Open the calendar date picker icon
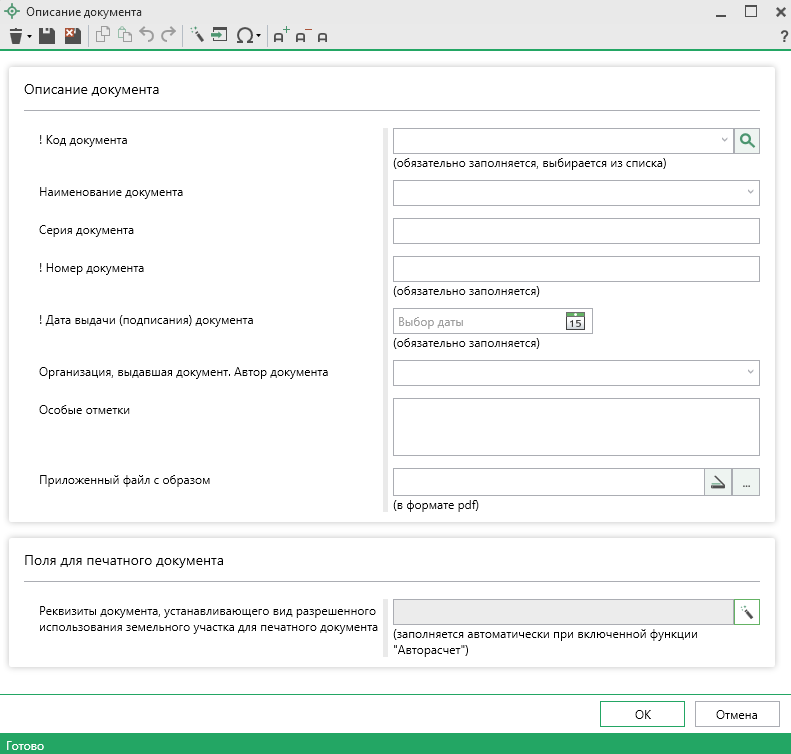The image size is (791, 754). coord(575,321)
